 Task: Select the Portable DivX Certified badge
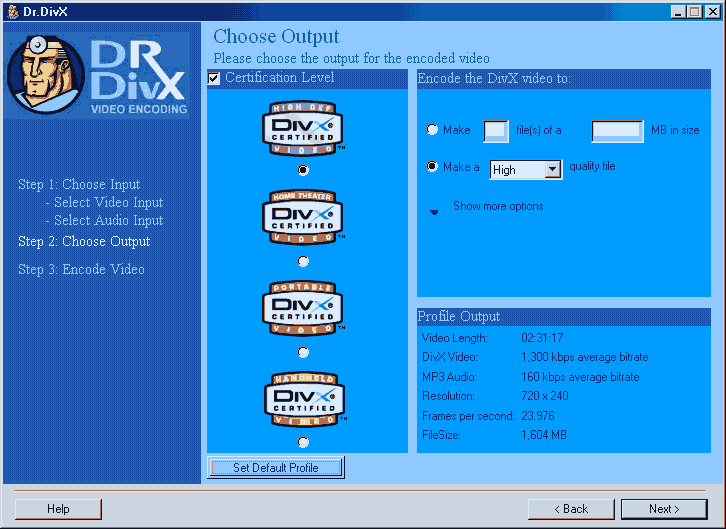(x=303, y=308)
